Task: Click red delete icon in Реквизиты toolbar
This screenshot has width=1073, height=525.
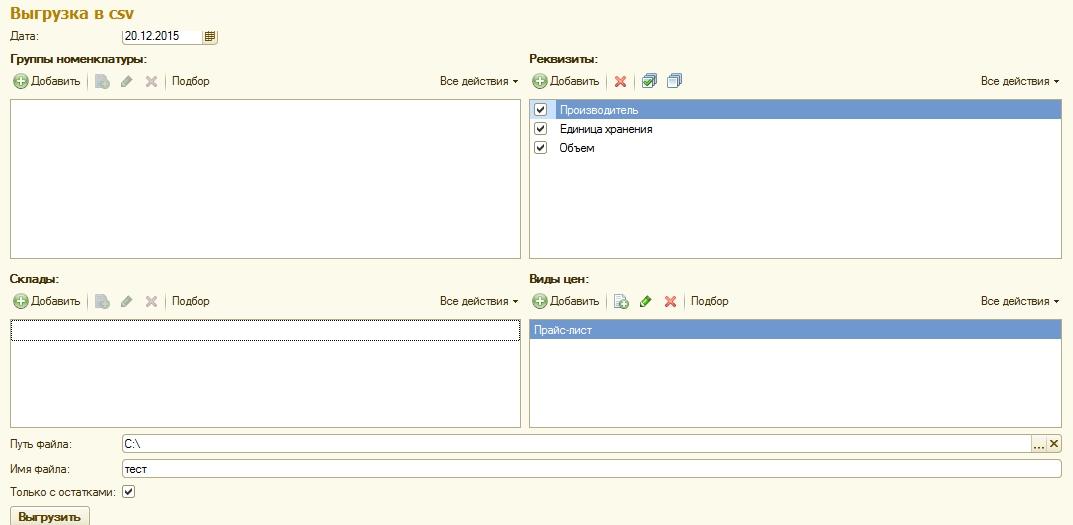Action: (621, 81)
